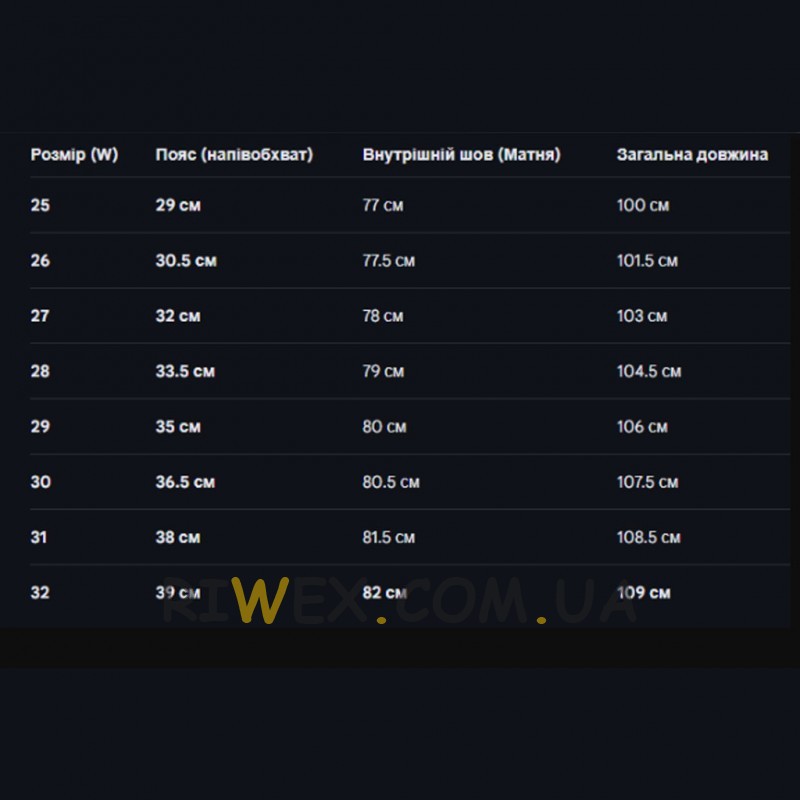Select the size 27 cell

pos(40,316)
